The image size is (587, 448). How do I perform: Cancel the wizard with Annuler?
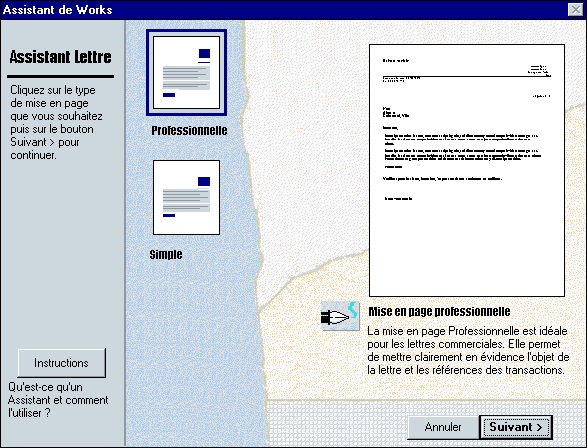tap(443, 427)
